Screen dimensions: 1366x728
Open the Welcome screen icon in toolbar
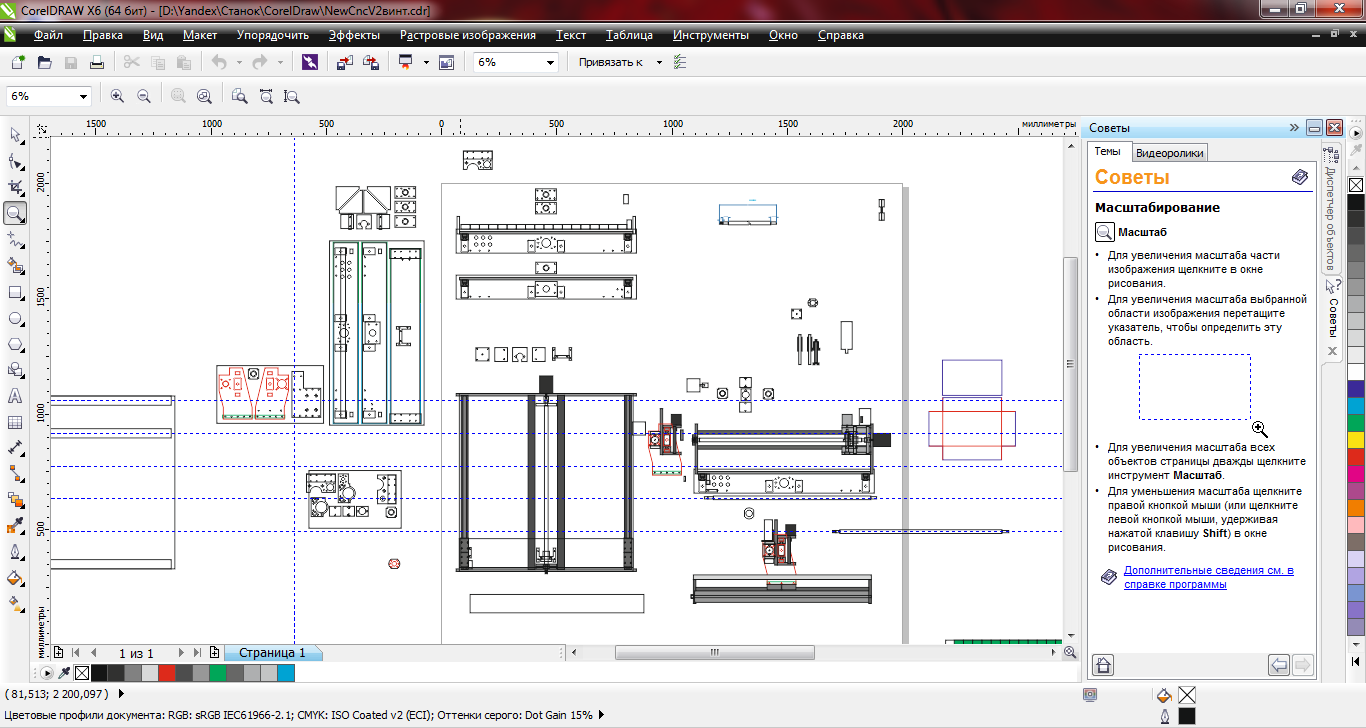tap(446, 62)
